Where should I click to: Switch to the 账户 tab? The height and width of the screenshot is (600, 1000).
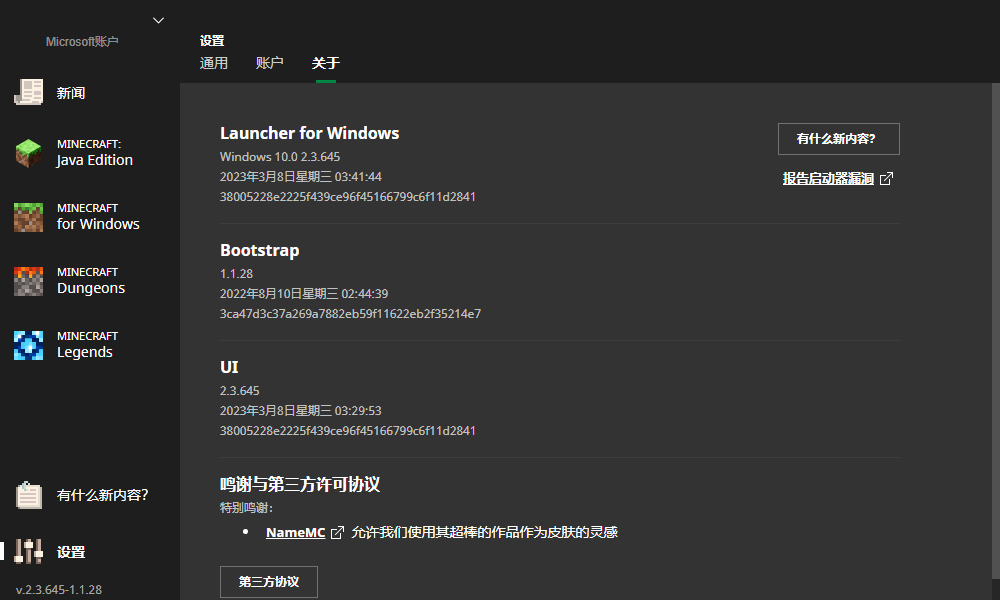click(269, 63)
